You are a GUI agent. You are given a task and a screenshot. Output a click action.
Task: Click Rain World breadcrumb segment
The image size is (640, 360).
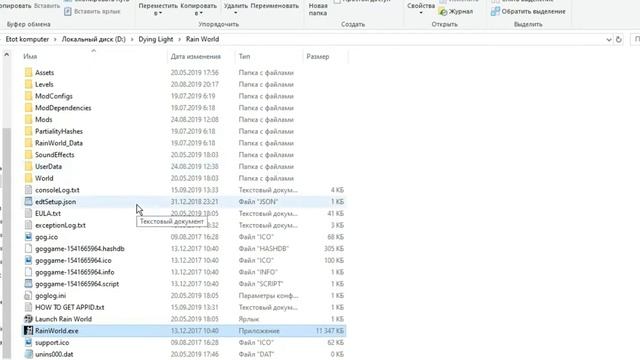[202, 39]
